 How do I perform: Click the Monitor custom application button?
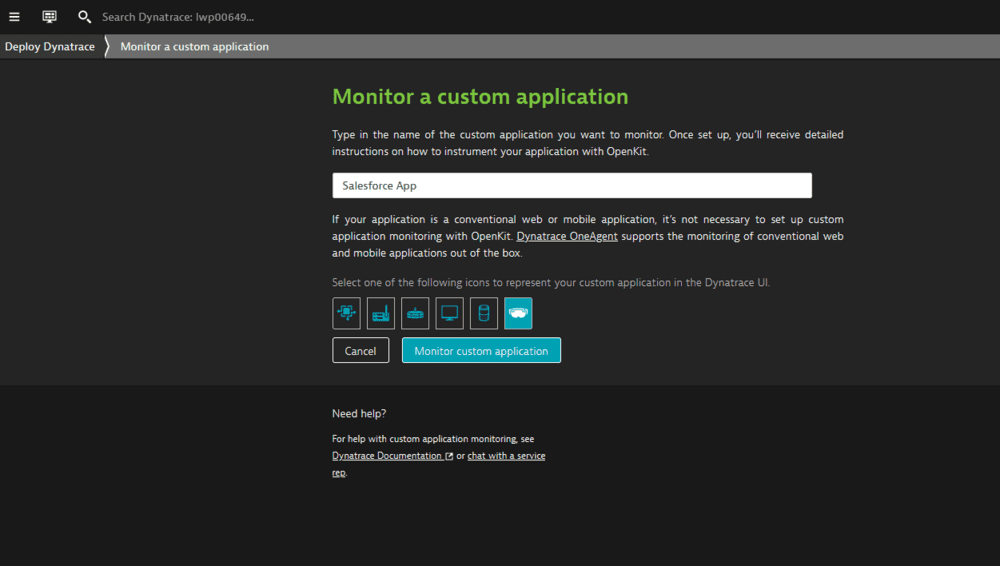pos(481,351)
